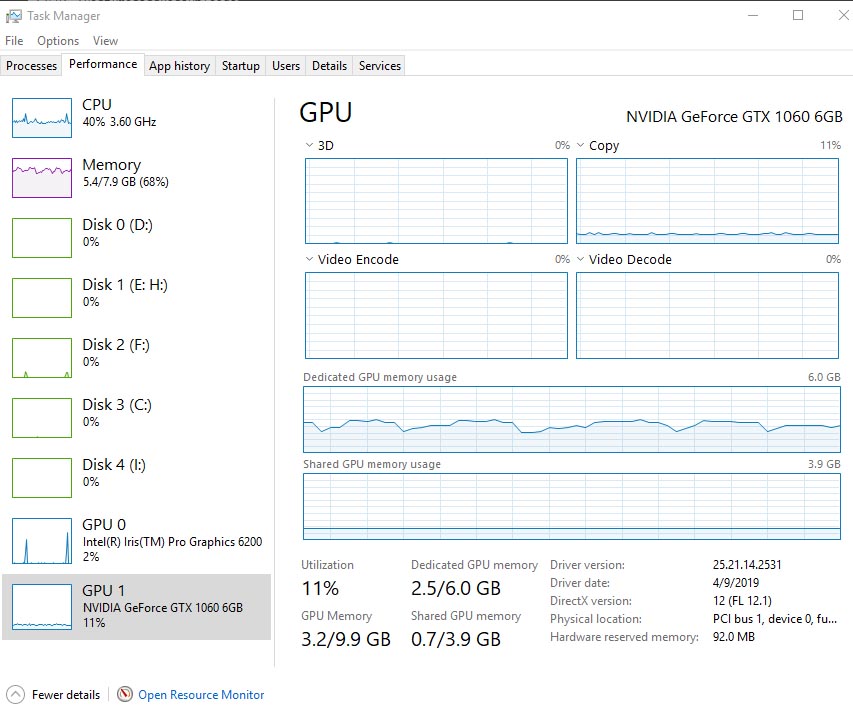Click the 3.2/9.9 GB GPU Memory value
The image size is (853, 711).
(x=346, y=639)
